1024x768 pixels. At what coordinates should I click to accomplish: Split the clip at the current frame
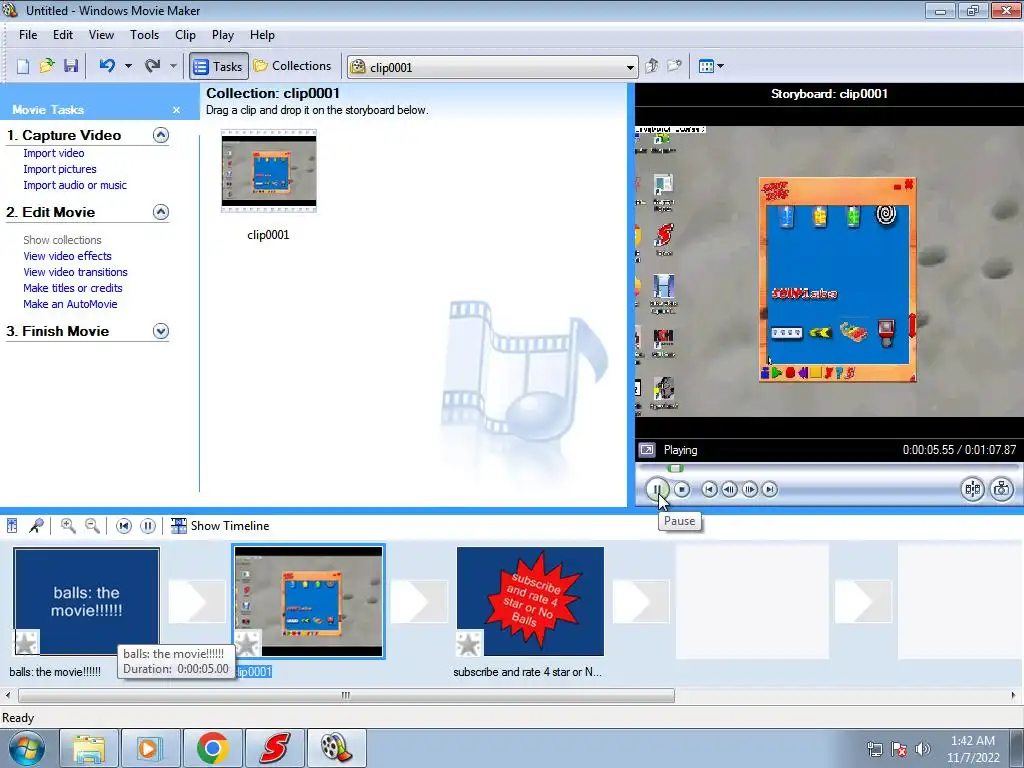972,489
